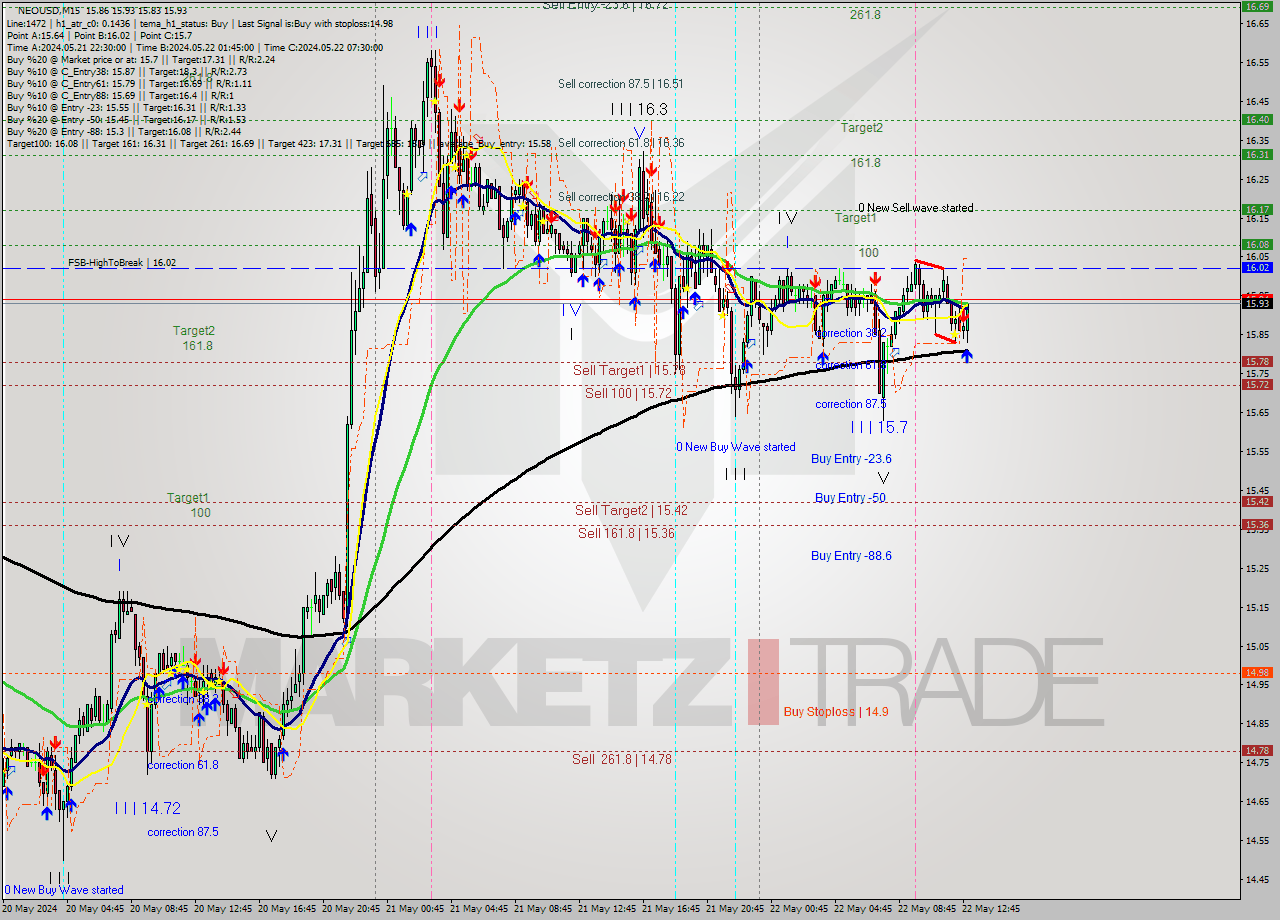Click the red 15.72 price tag on axis
Image resolution: width=1280 pixels, height=920 pixels.
click(1256, 384)
